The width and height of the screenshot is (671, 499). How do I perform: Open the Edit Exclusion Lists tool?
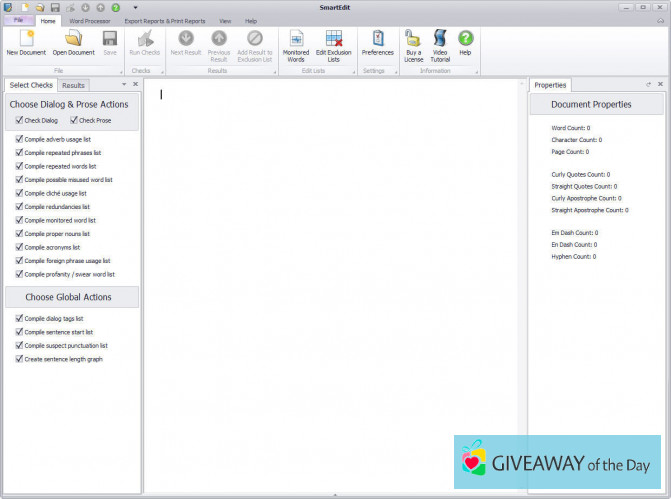tap(333, 39)
